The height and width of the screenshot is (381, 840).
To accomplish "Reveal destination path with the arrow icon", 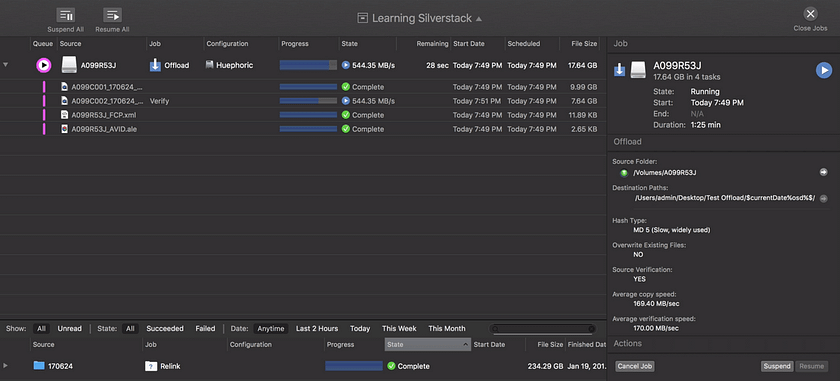I will (823, 198).
